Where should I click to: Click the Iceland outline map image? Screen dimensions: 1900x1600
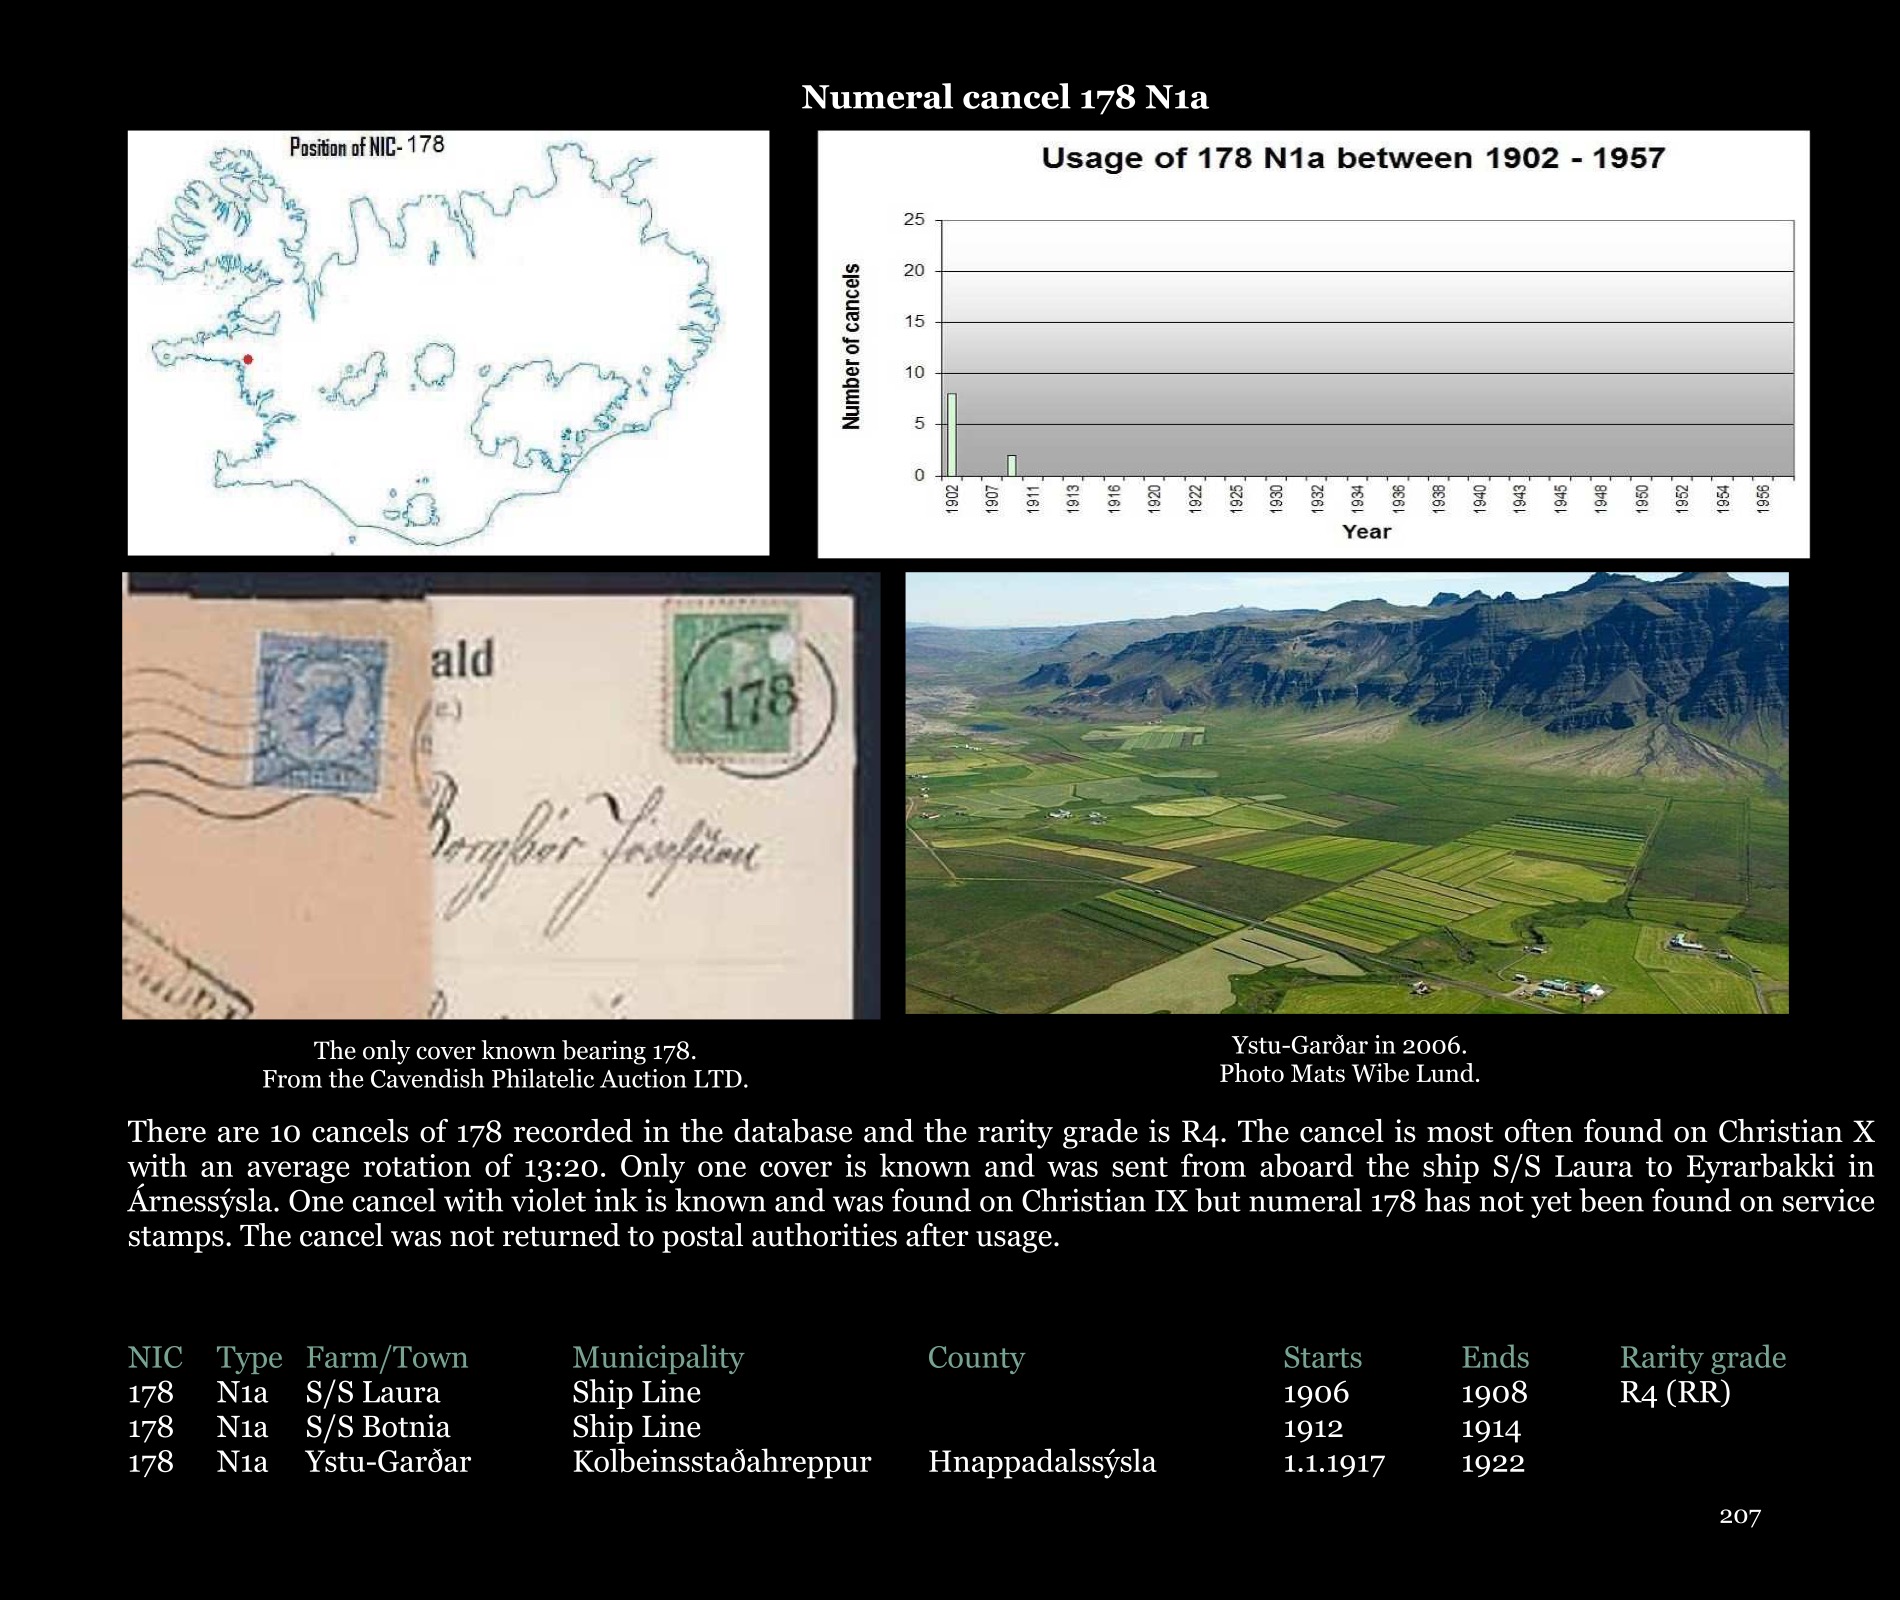(448, 342)
